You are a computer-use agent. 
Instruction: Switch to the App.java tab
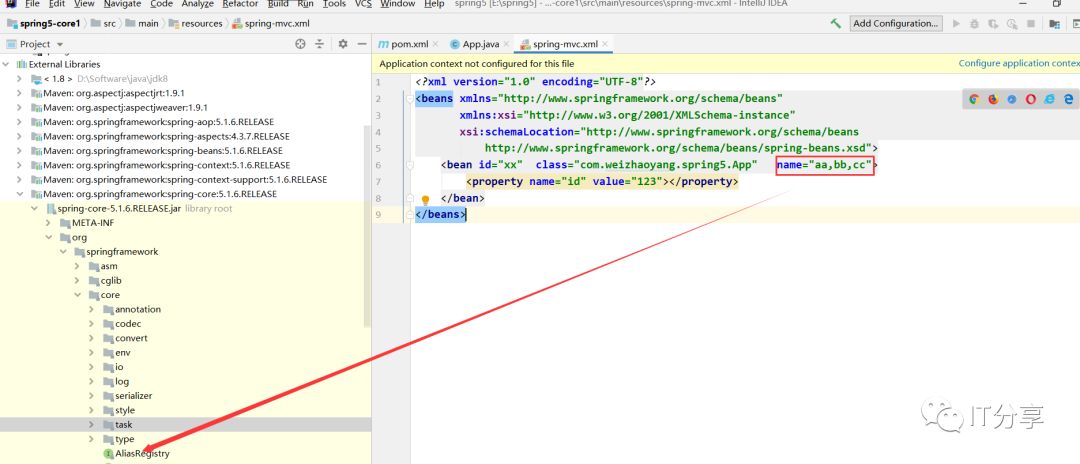[480, 44]
